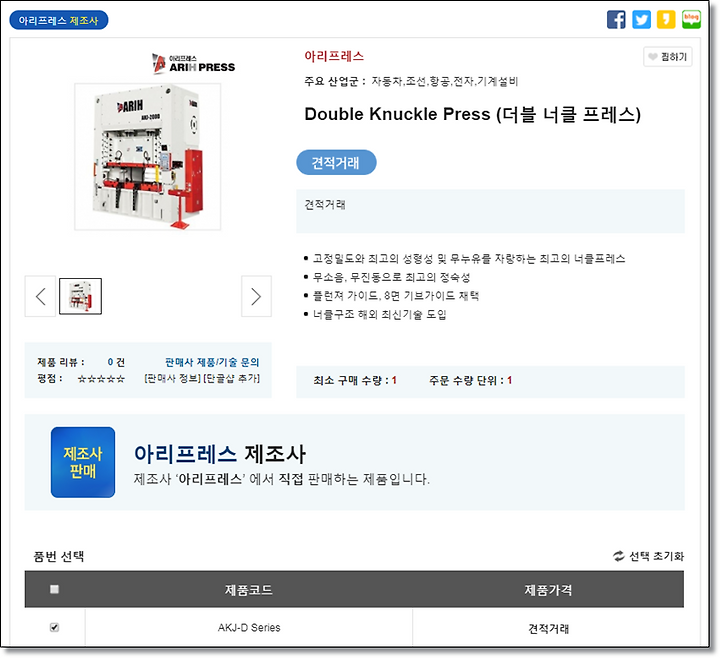720x658 pixels.
Task: Click the 아리프레스 제조사 blue badge
Action: pyautogui.click(x=59, y=21)
